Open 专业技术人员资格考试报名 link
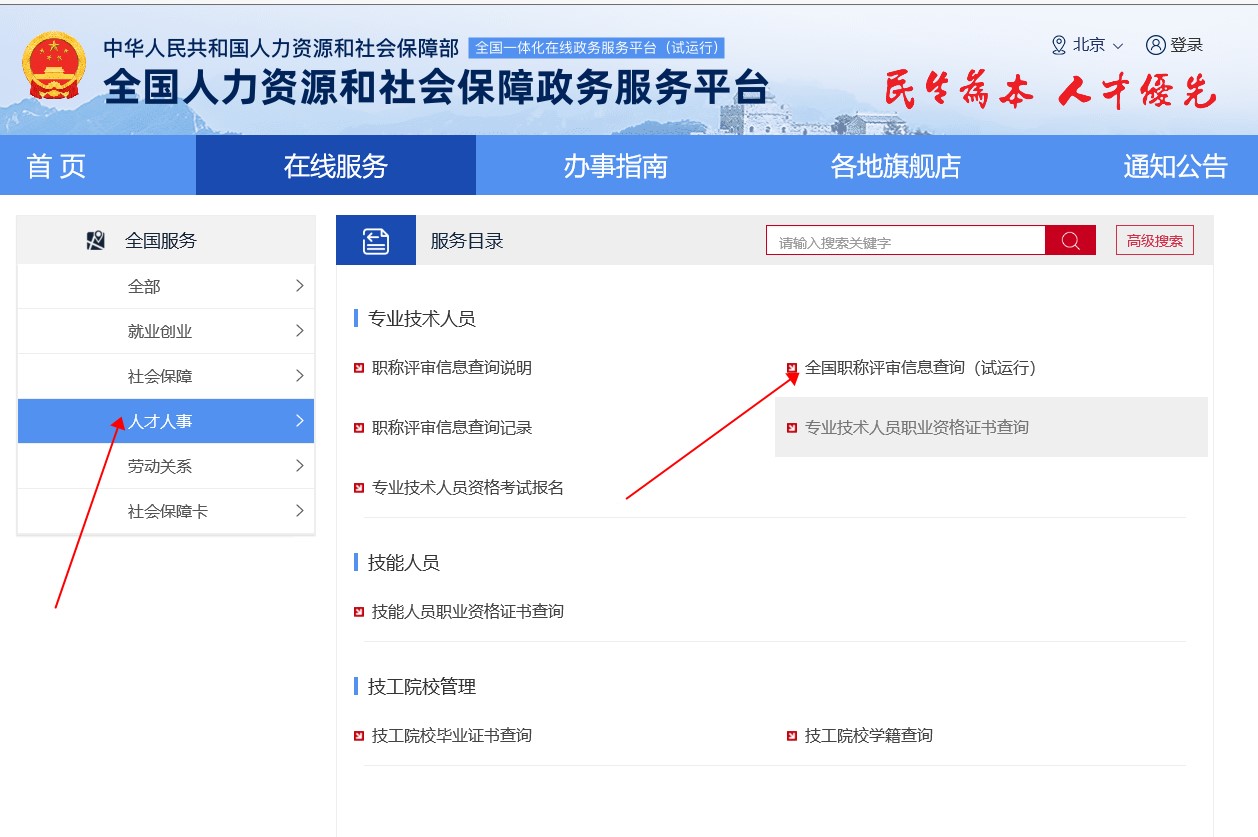Screen dimensions: 1258x837 pyautogui.click(x=468, y=488)
